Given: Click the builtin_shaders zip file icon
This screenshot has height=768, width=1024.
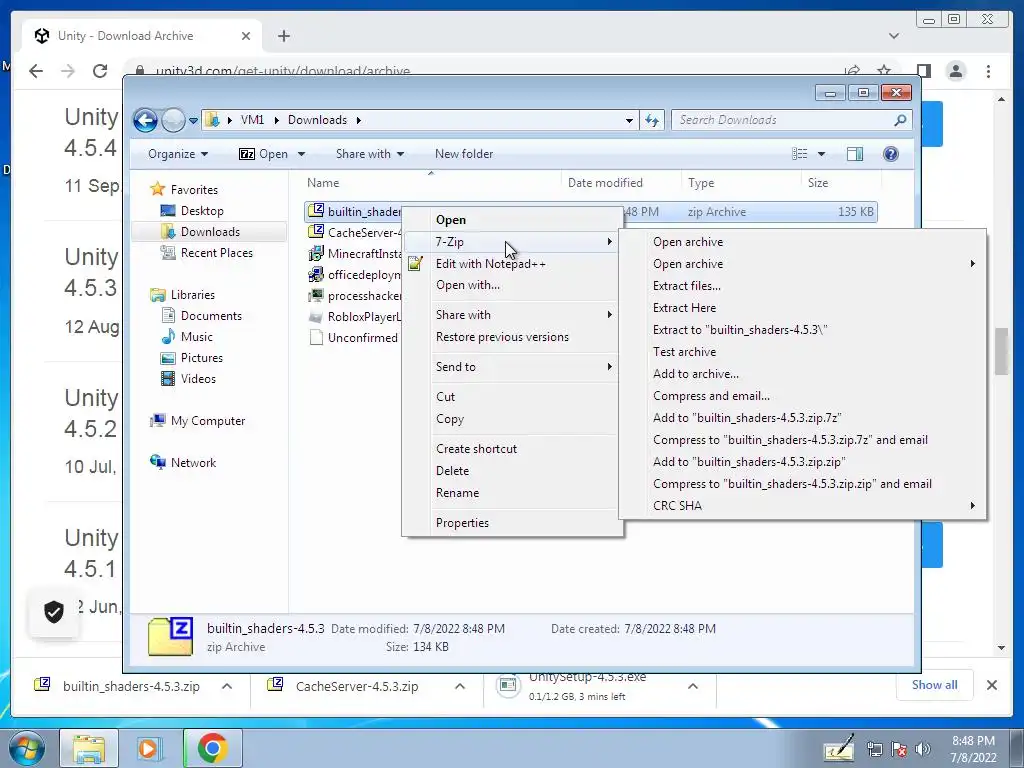Looking at the screenshot, I should [316, 210].
